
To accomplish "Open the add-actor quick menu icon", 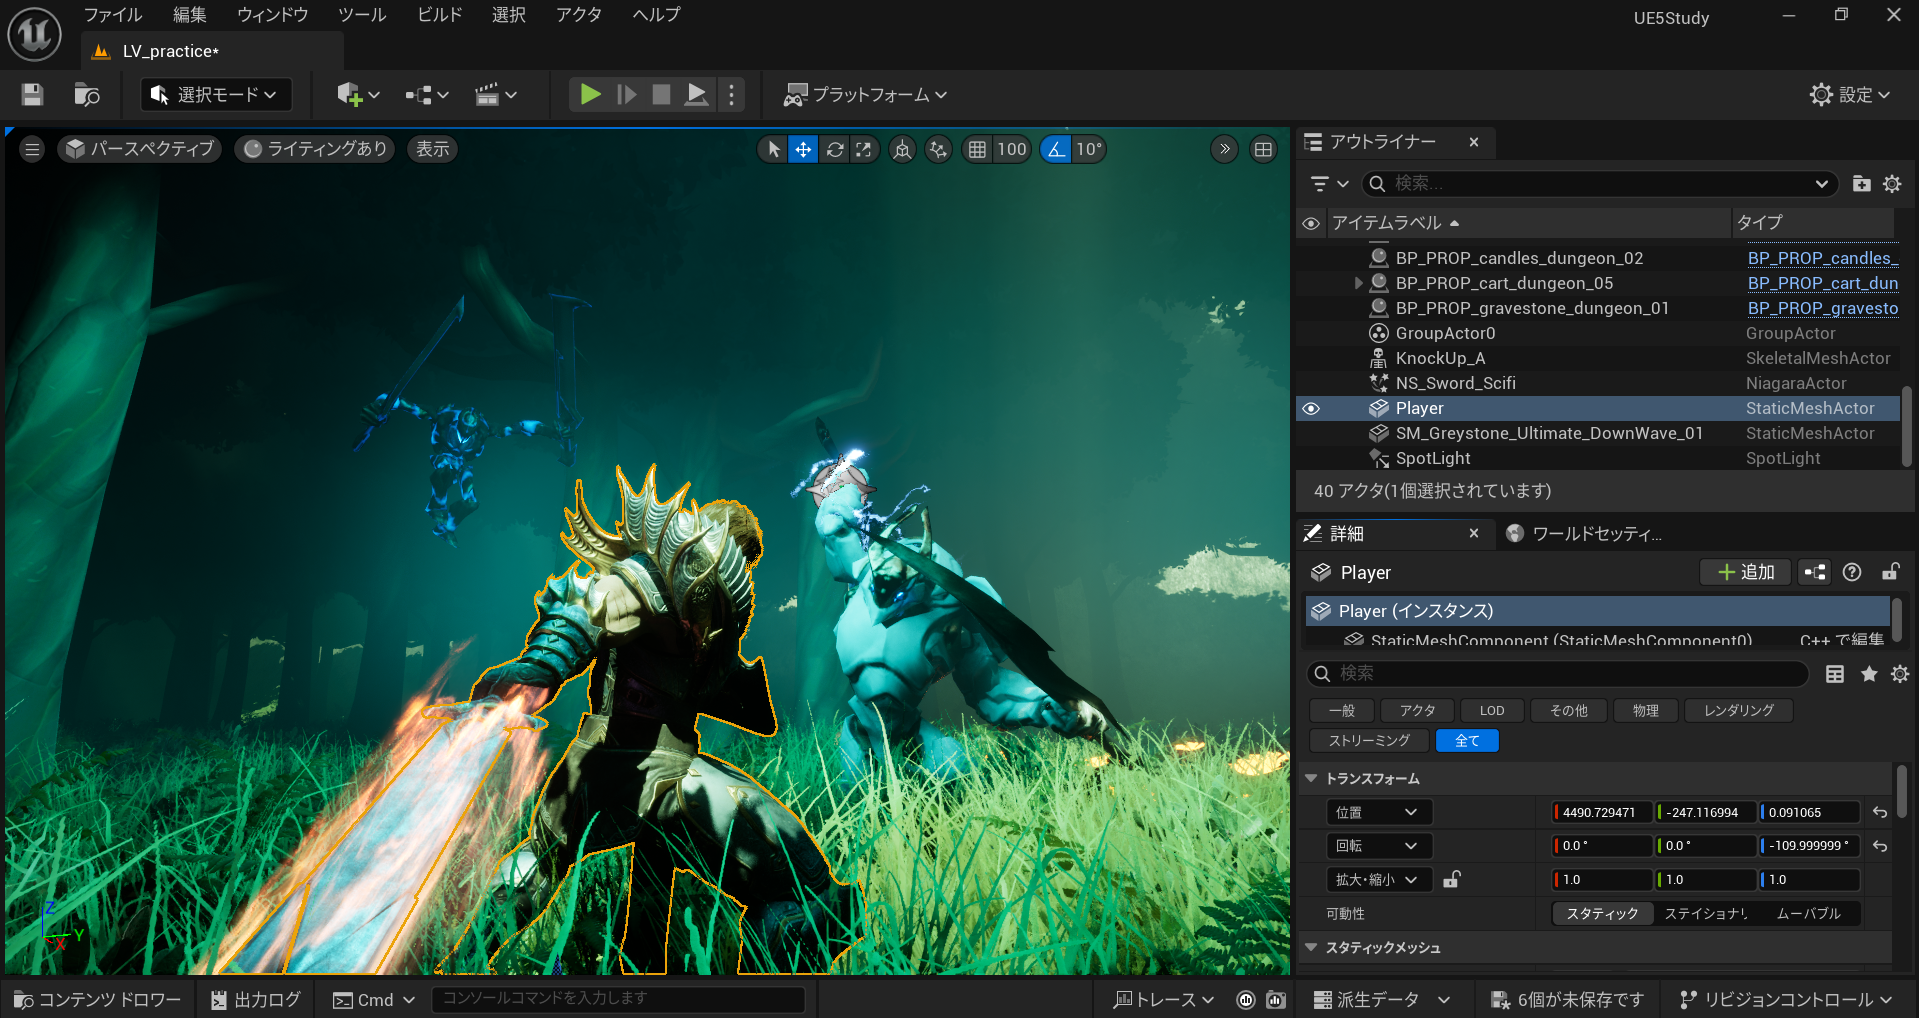I will tap(358, 94).
